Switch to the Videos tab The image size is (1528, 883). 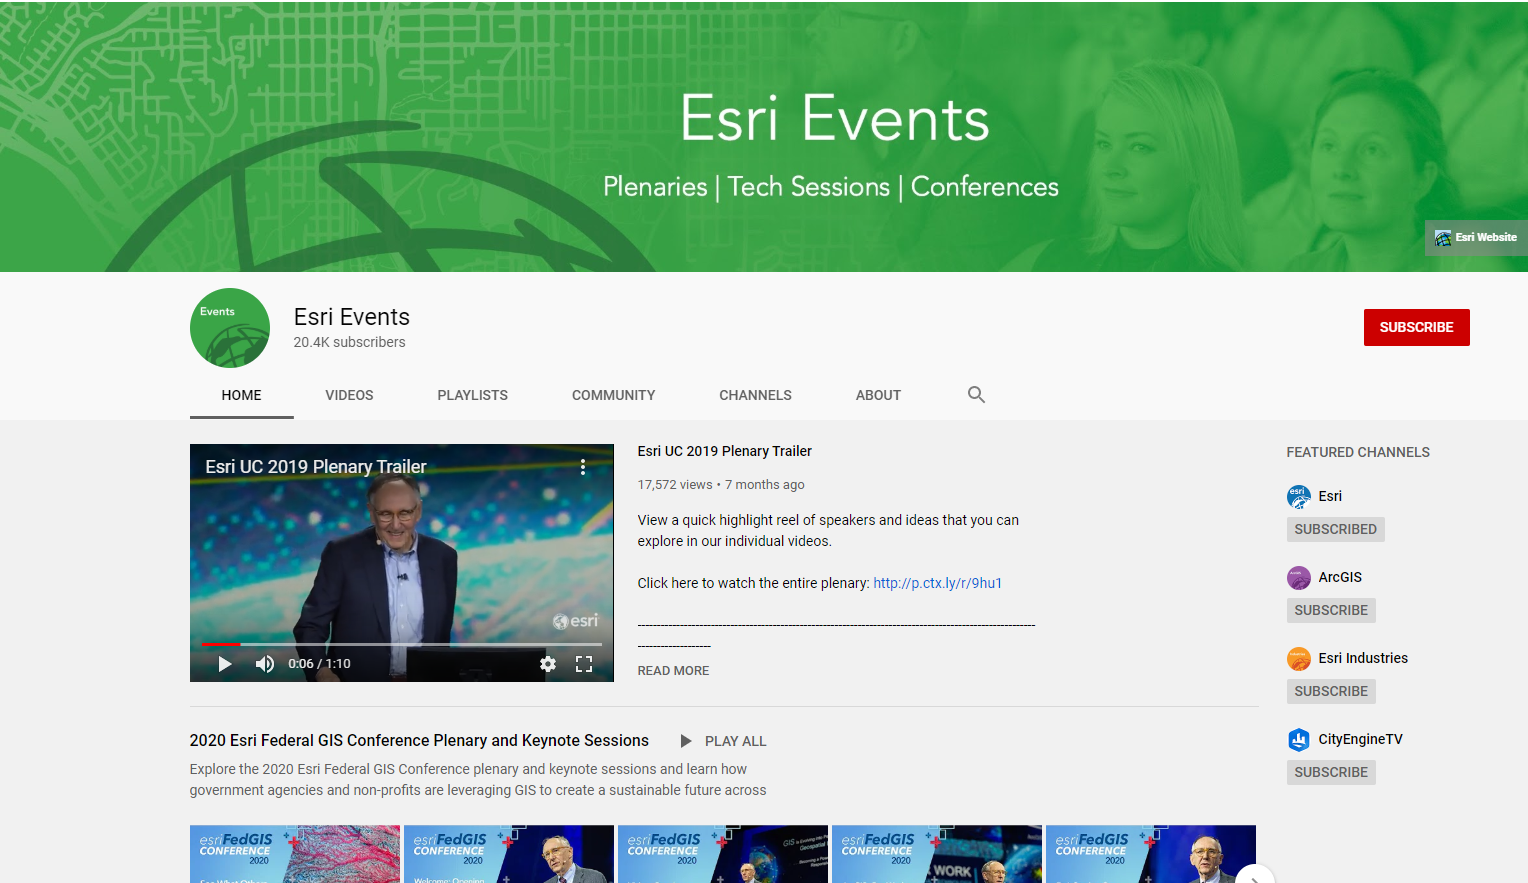tap(349, 396)
